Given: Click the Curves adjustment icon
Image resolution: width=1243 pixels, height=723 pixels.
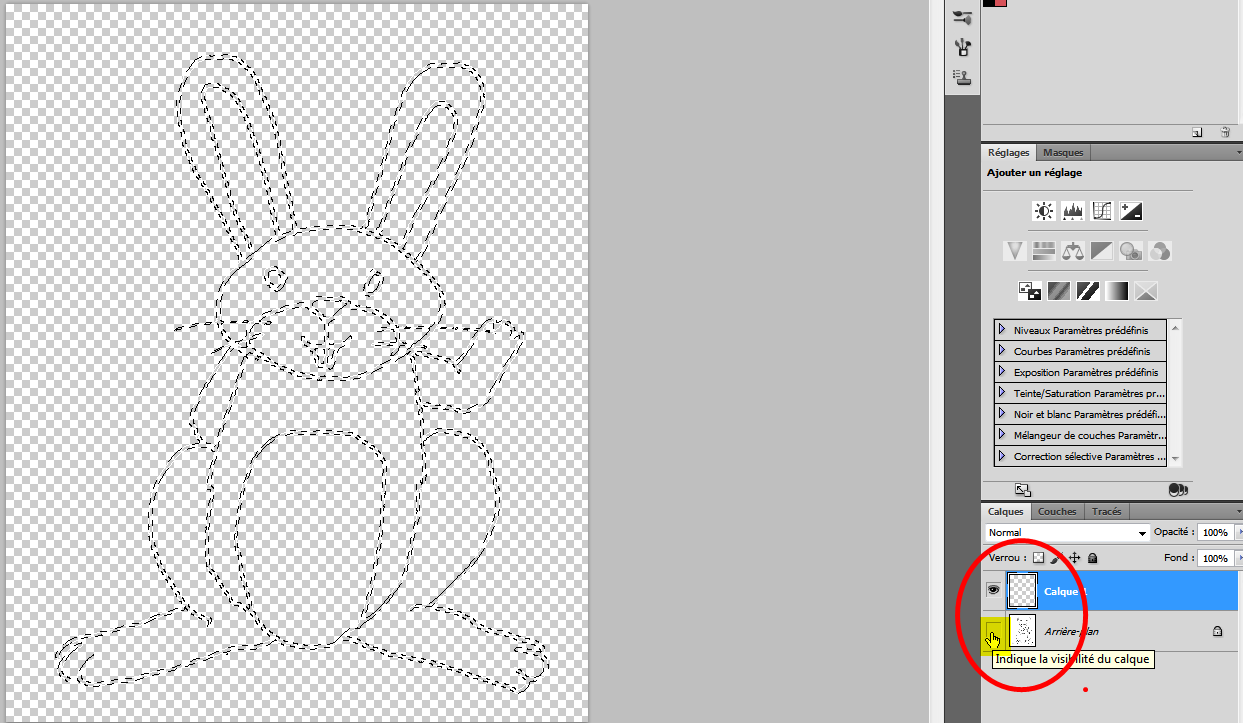Looking at the screenshot, I should pyautogui.click(x=1102, y=211).
